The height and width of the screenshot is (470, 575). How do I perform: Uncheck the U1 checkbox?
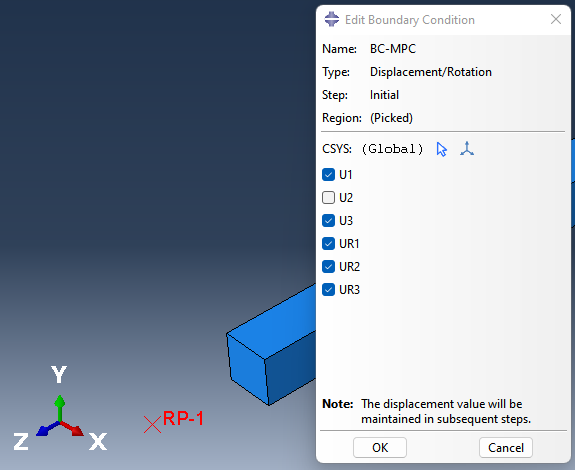click(328, 175)
